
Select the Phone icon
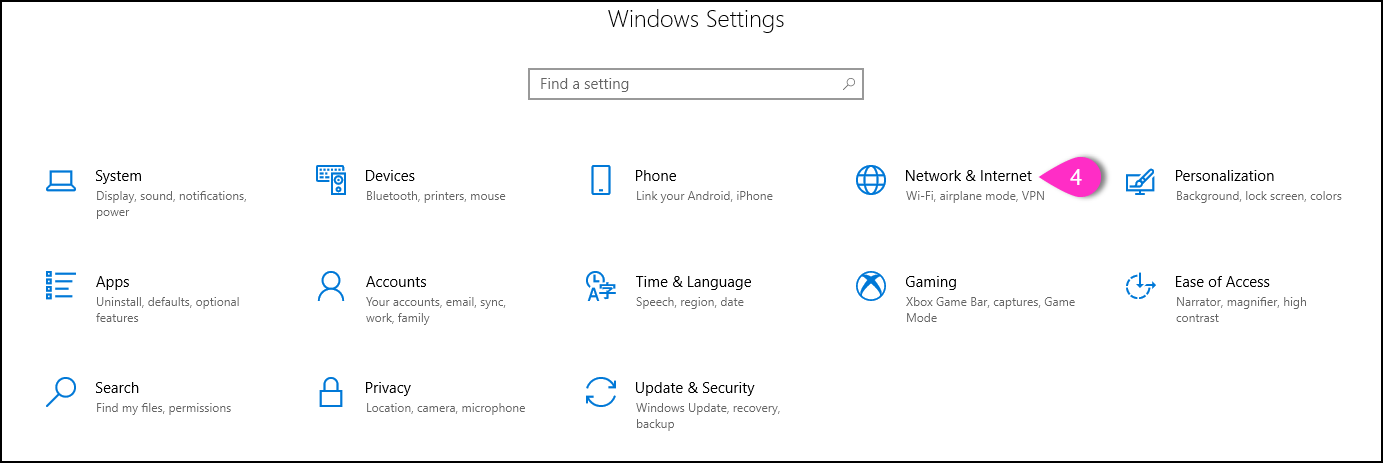click(600, 180)
